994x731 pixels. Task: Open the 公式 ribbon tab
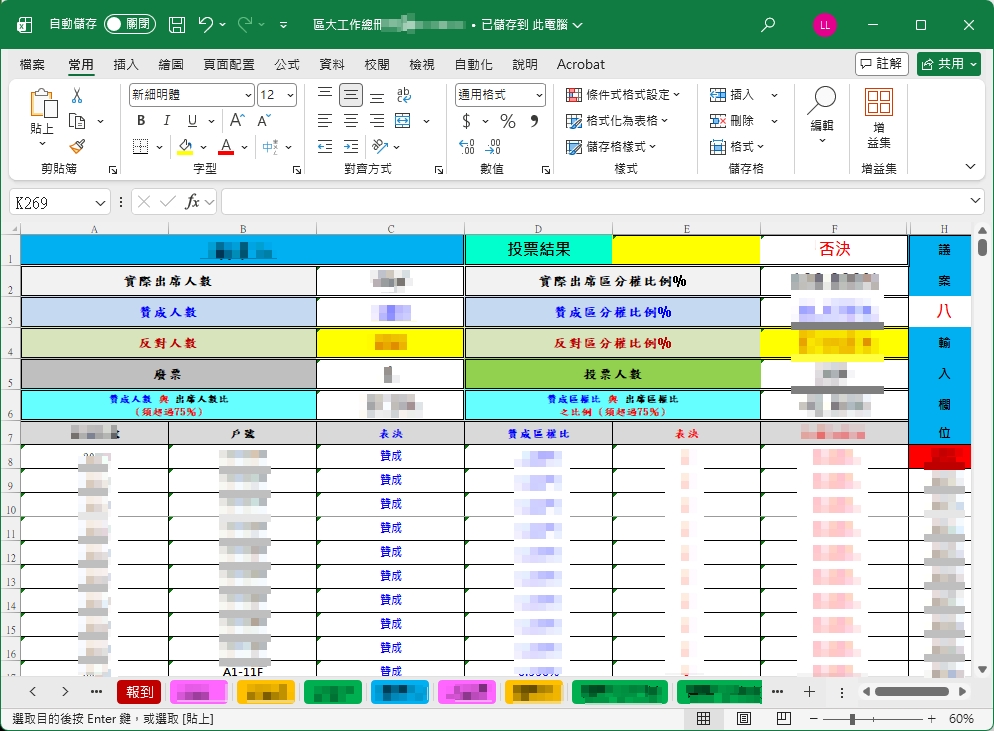[287, 64]
